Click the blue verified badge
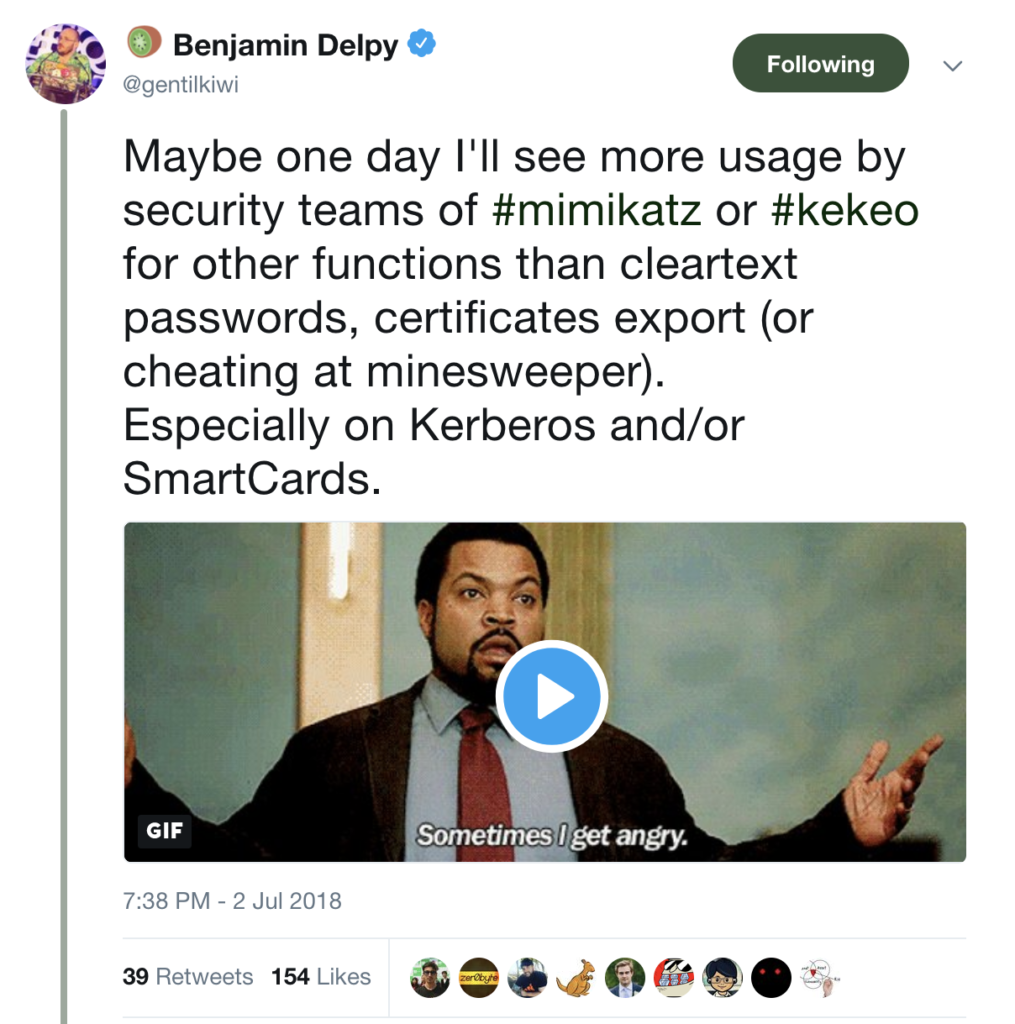The width and height of the screenshot is (1015, 1024). point(422,44)
